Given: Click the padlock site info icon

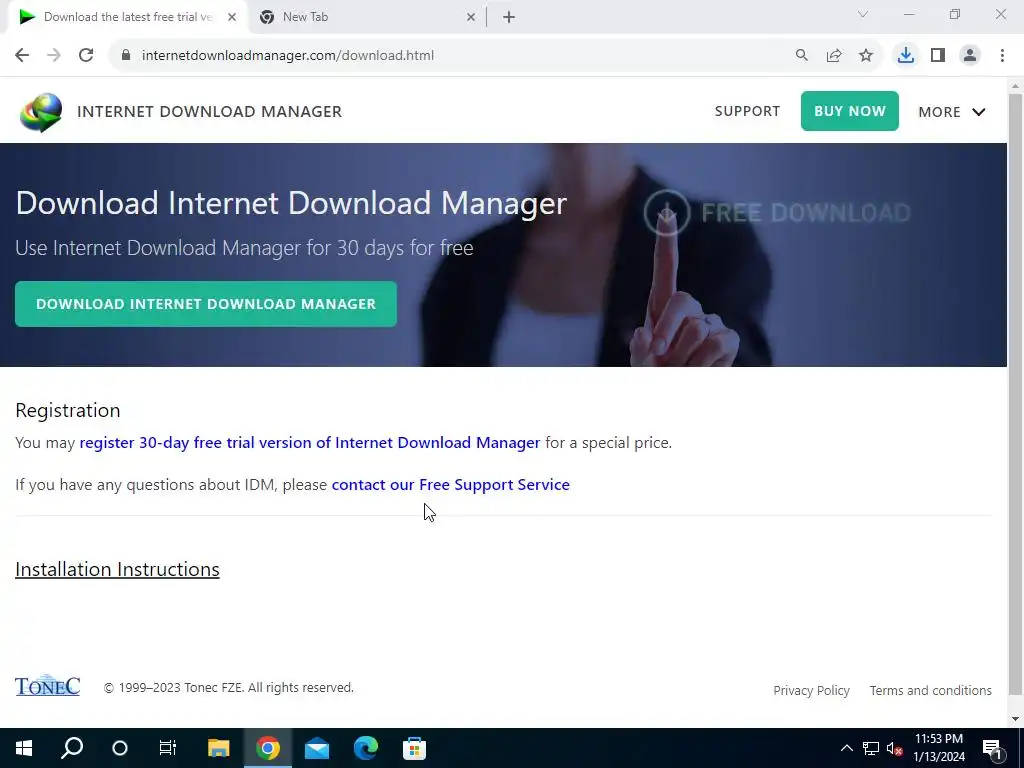Looking at the screenshot, I should point(126,56).
